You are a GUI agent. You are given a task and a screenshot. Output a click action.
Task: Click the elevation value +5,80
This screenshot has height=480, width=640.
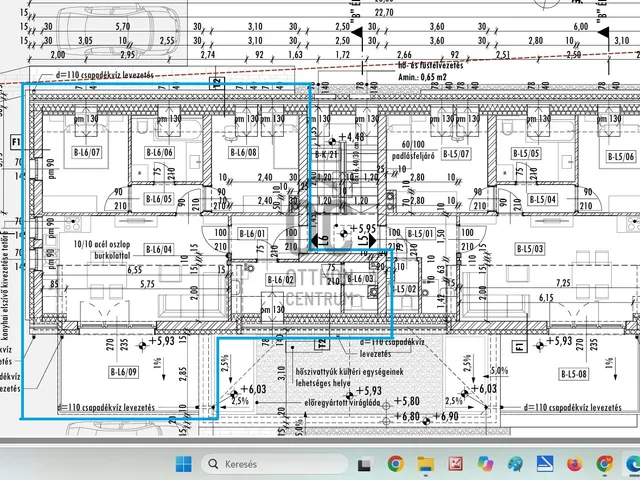pyautogui.click(x=406, y=401)
